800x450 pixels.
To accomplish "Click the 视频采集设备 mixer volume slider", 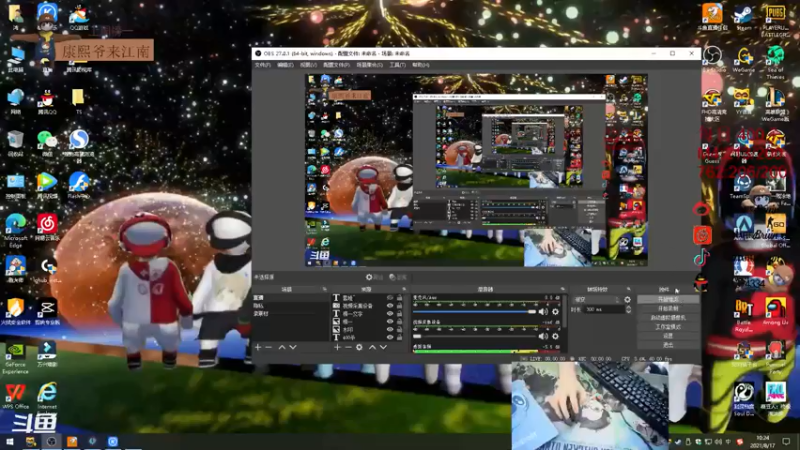I will coord(474,336).
